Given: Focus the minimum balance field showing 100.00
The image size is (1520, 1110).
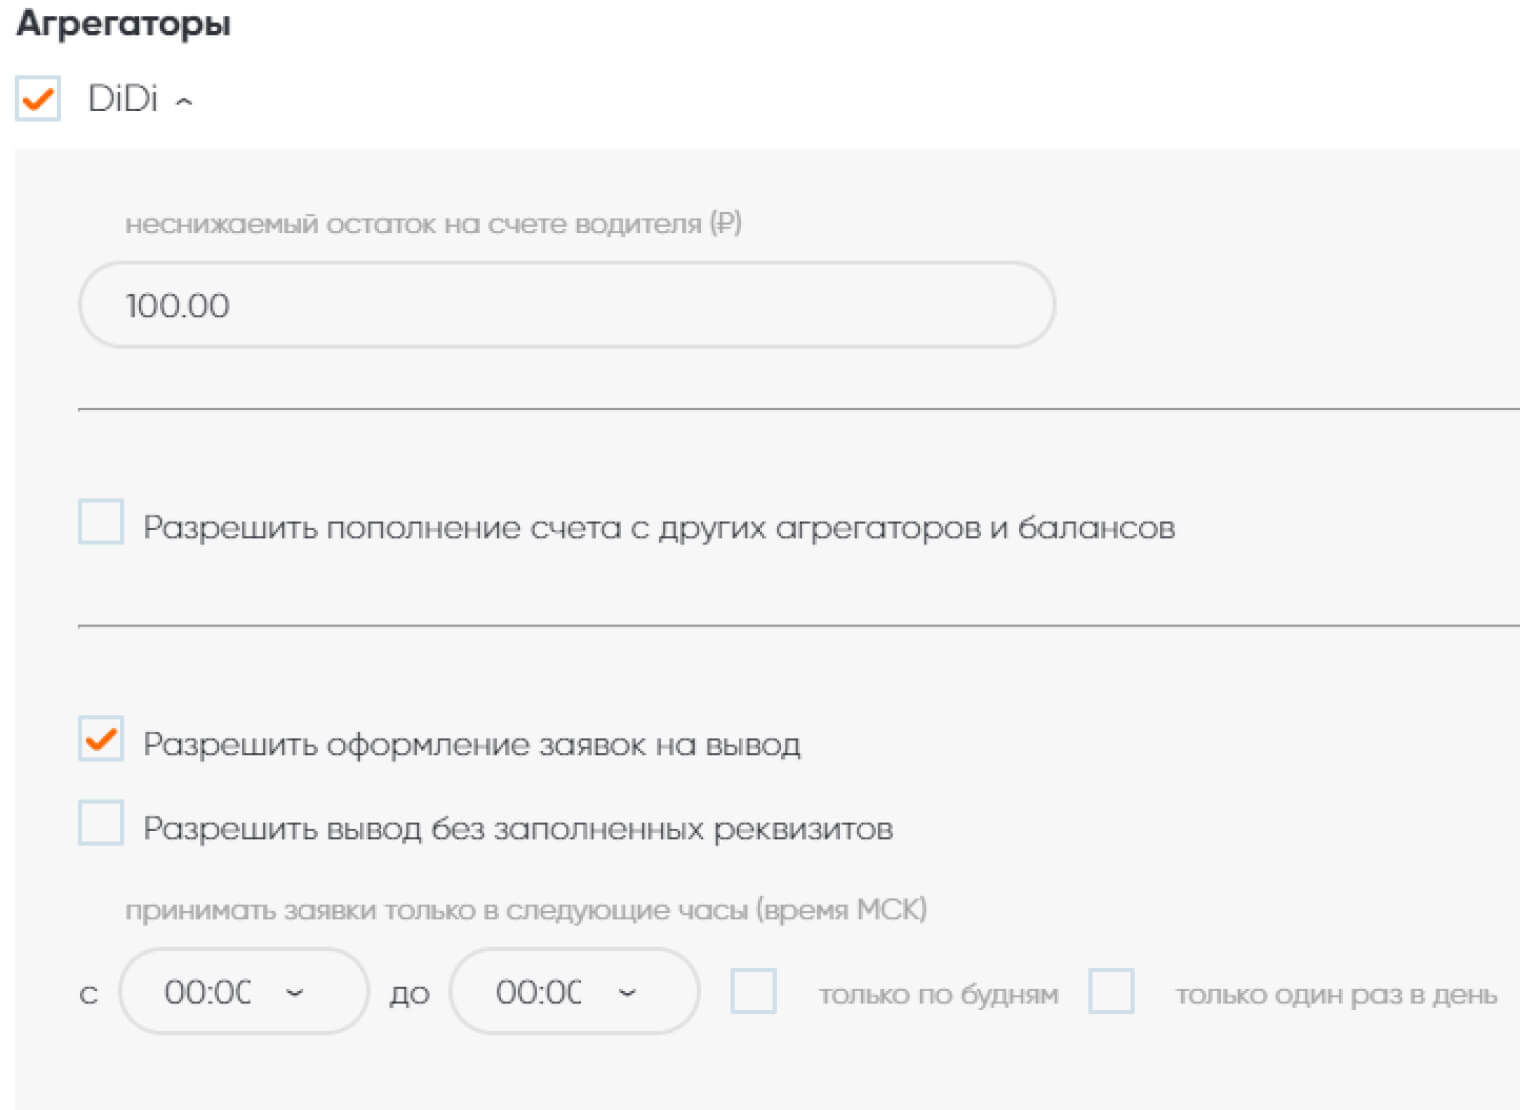Looking at the screenshot, I should click(566, 305).
